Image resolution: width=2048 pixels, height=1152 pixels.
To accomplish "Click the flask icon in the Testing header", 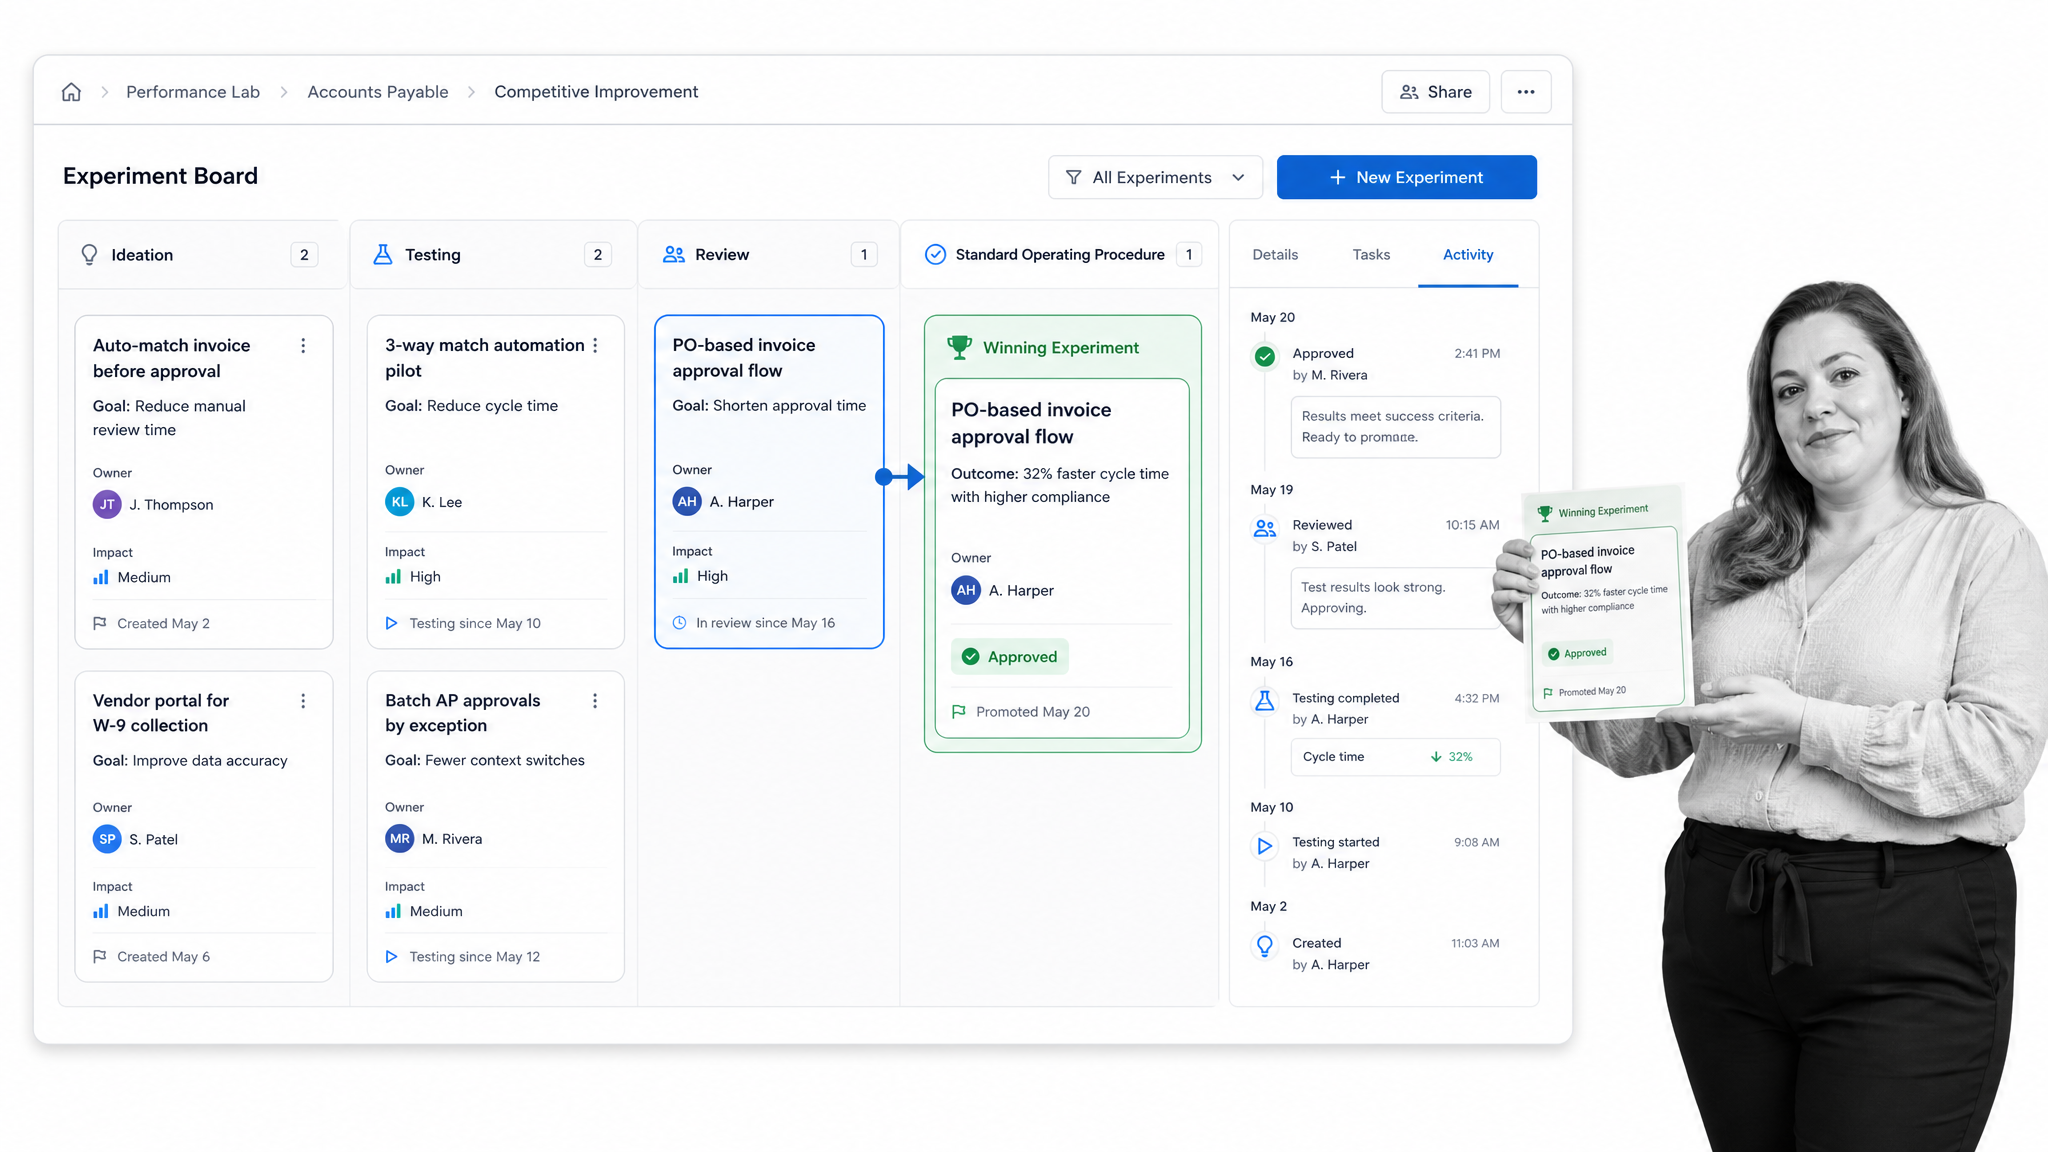I will 382,255.
